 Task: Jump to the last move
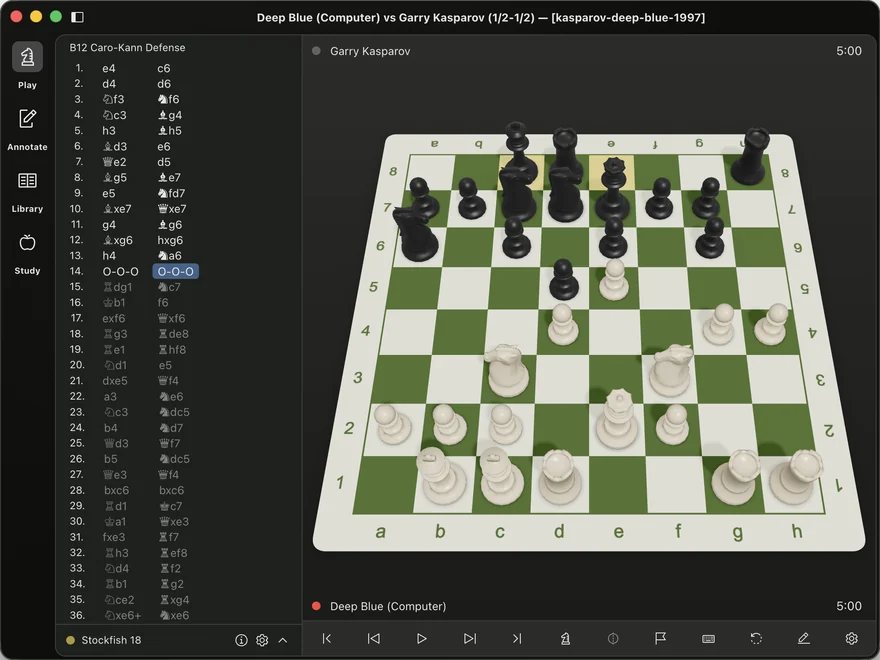tap(517, 638)
